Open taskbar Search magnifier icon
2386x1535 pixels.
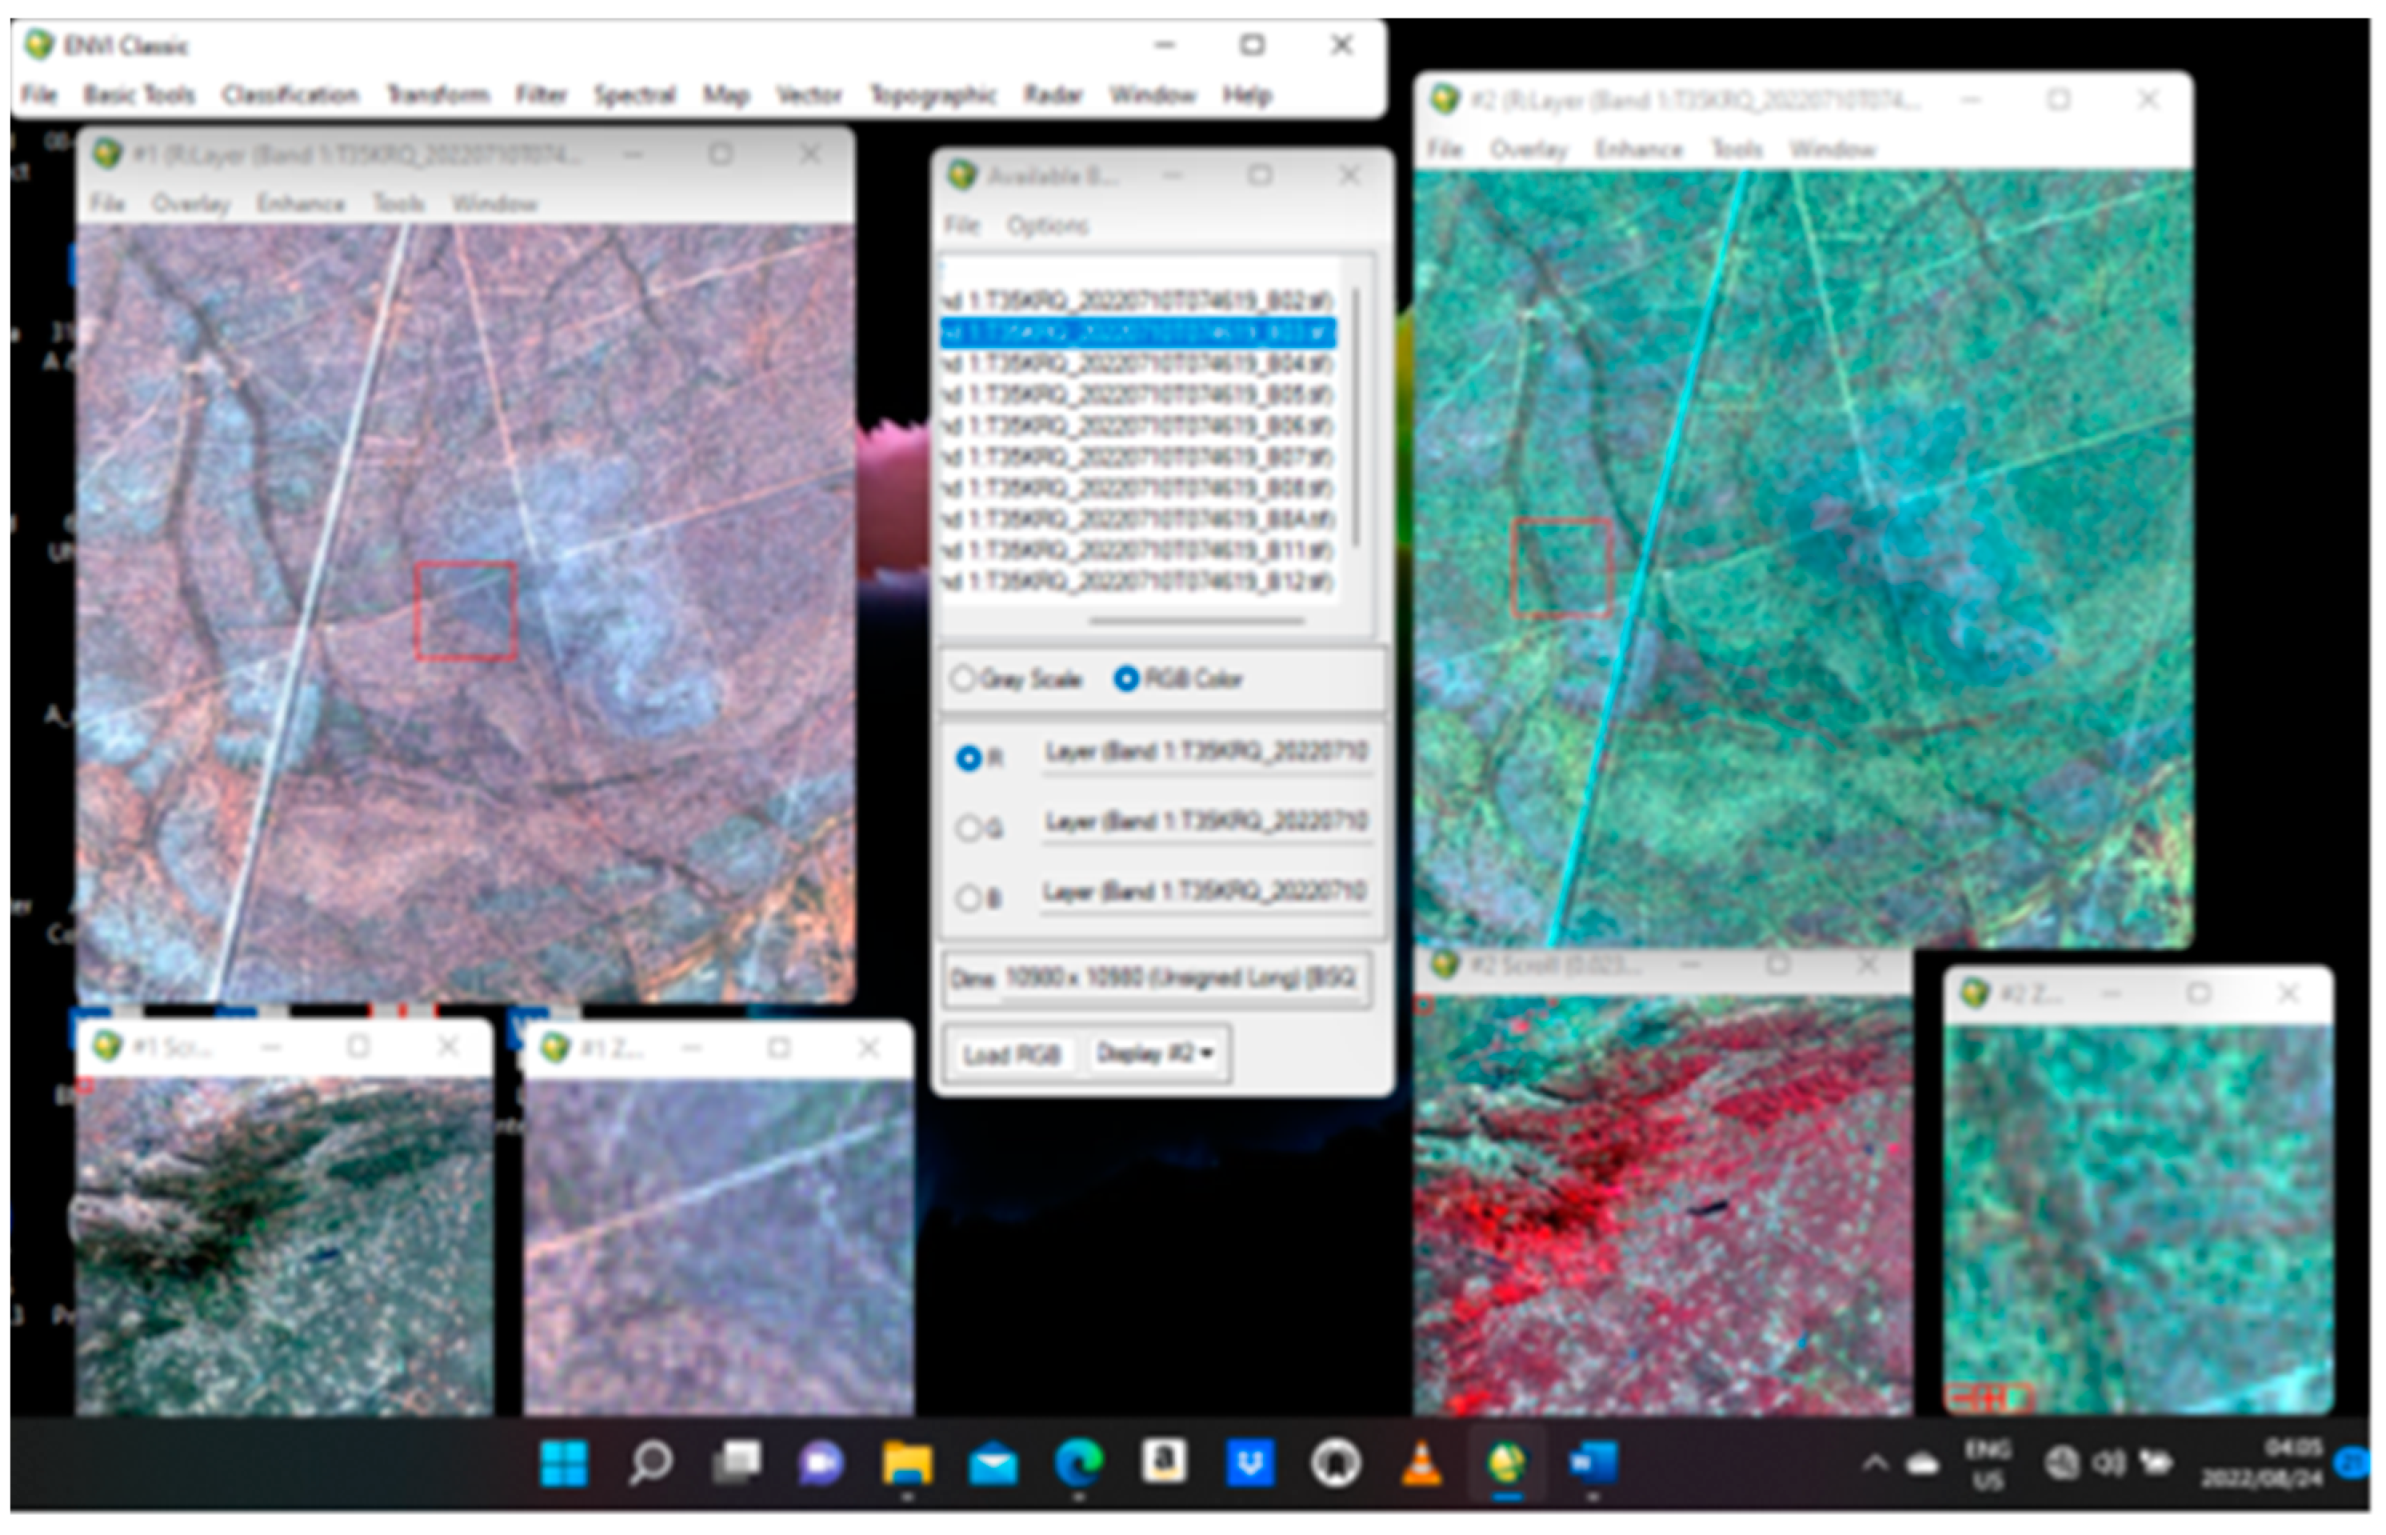650,1464
